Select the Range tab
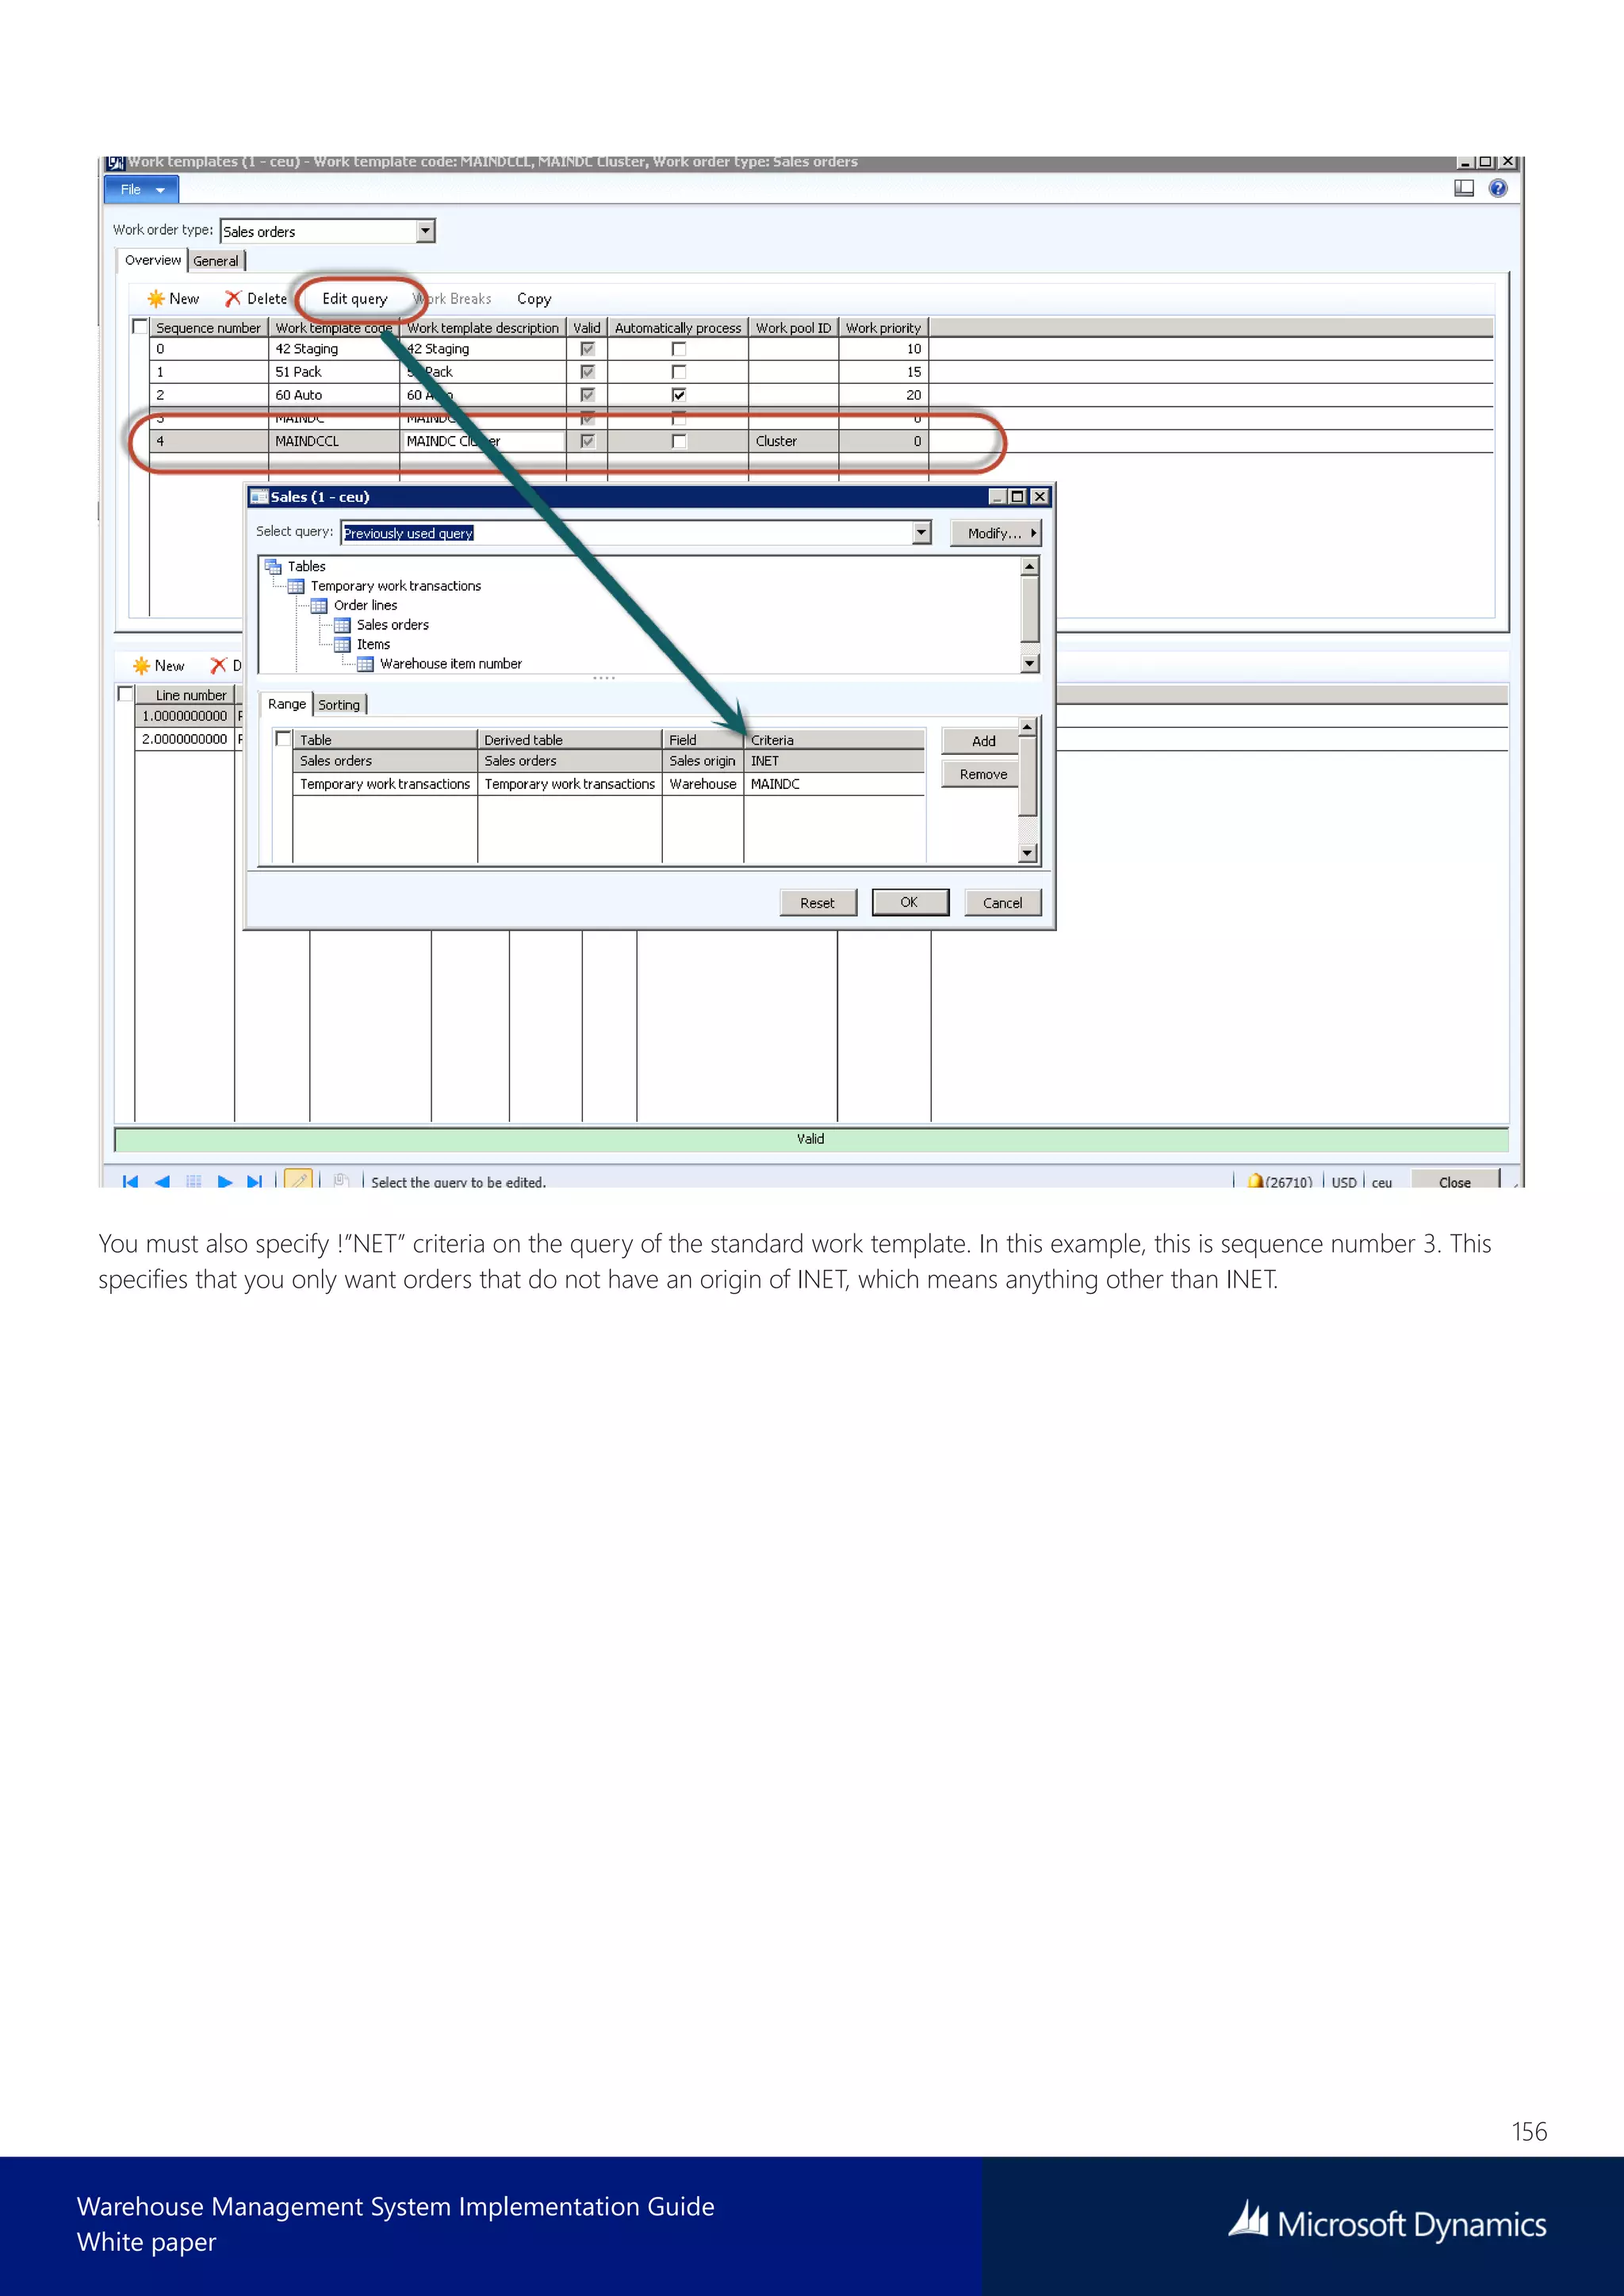 click(287, 704)
